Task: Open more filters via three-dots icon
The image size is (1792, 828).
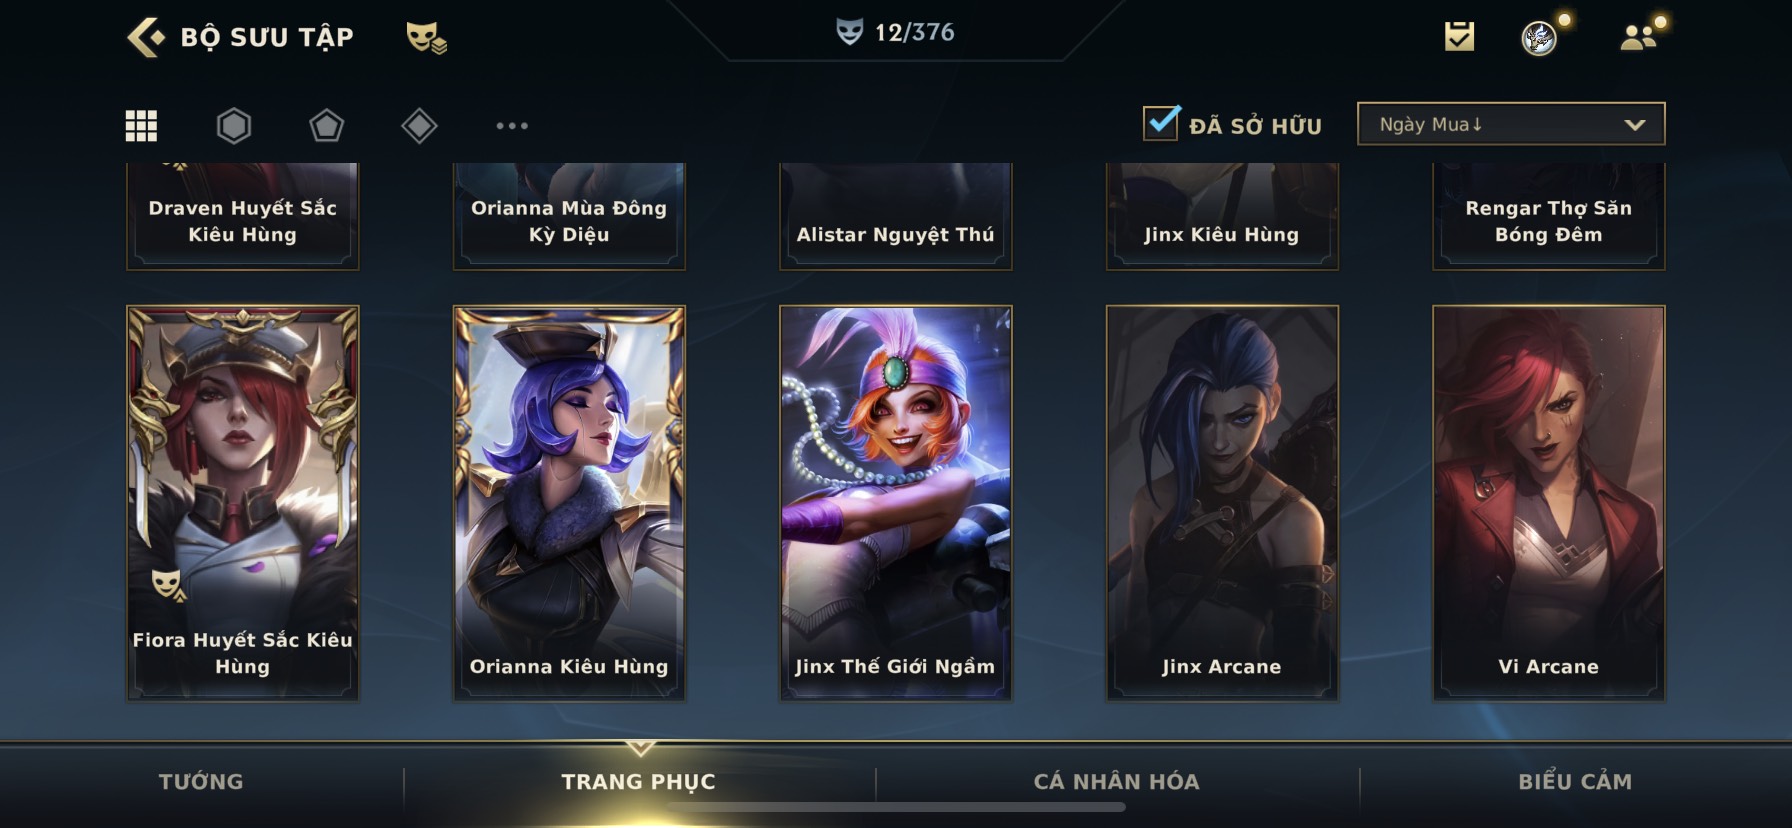Action: [x=512, y=126]
